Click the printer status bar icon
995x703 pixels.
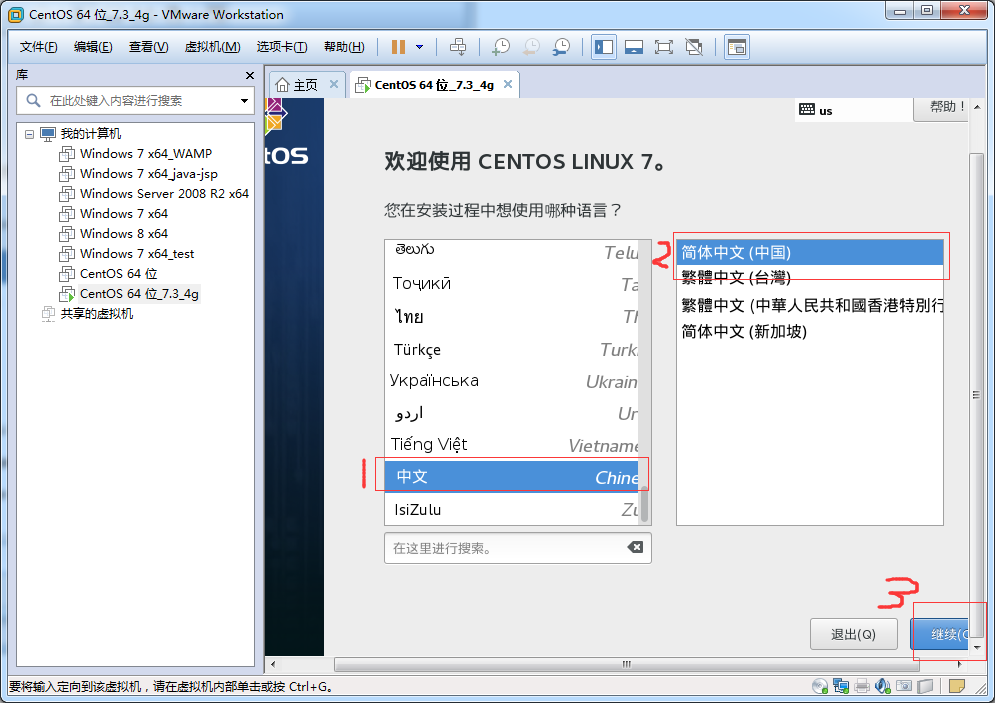tap(862, 686)
